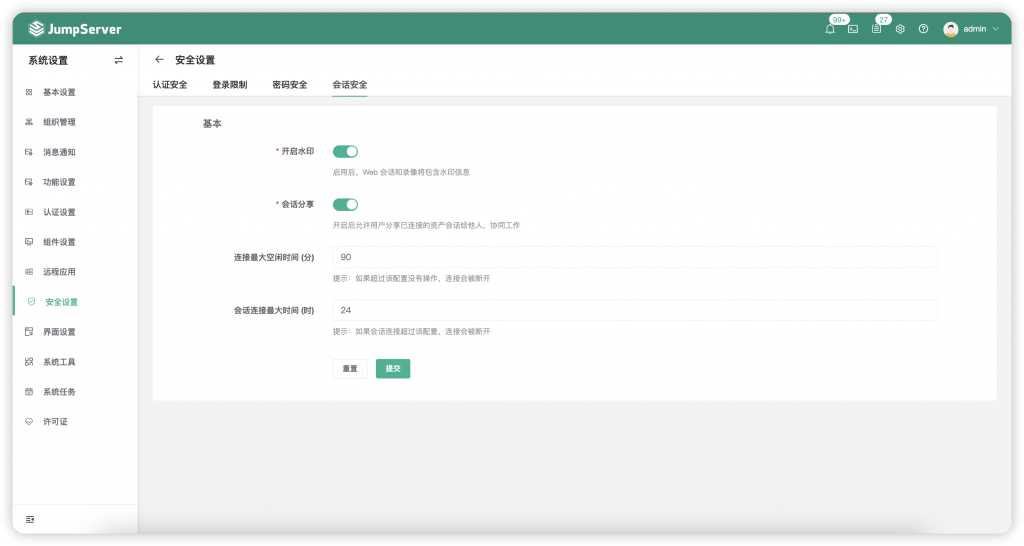1024x546 pixels.
Task: Click the admin username text
Action: click(x=974, y=29)
